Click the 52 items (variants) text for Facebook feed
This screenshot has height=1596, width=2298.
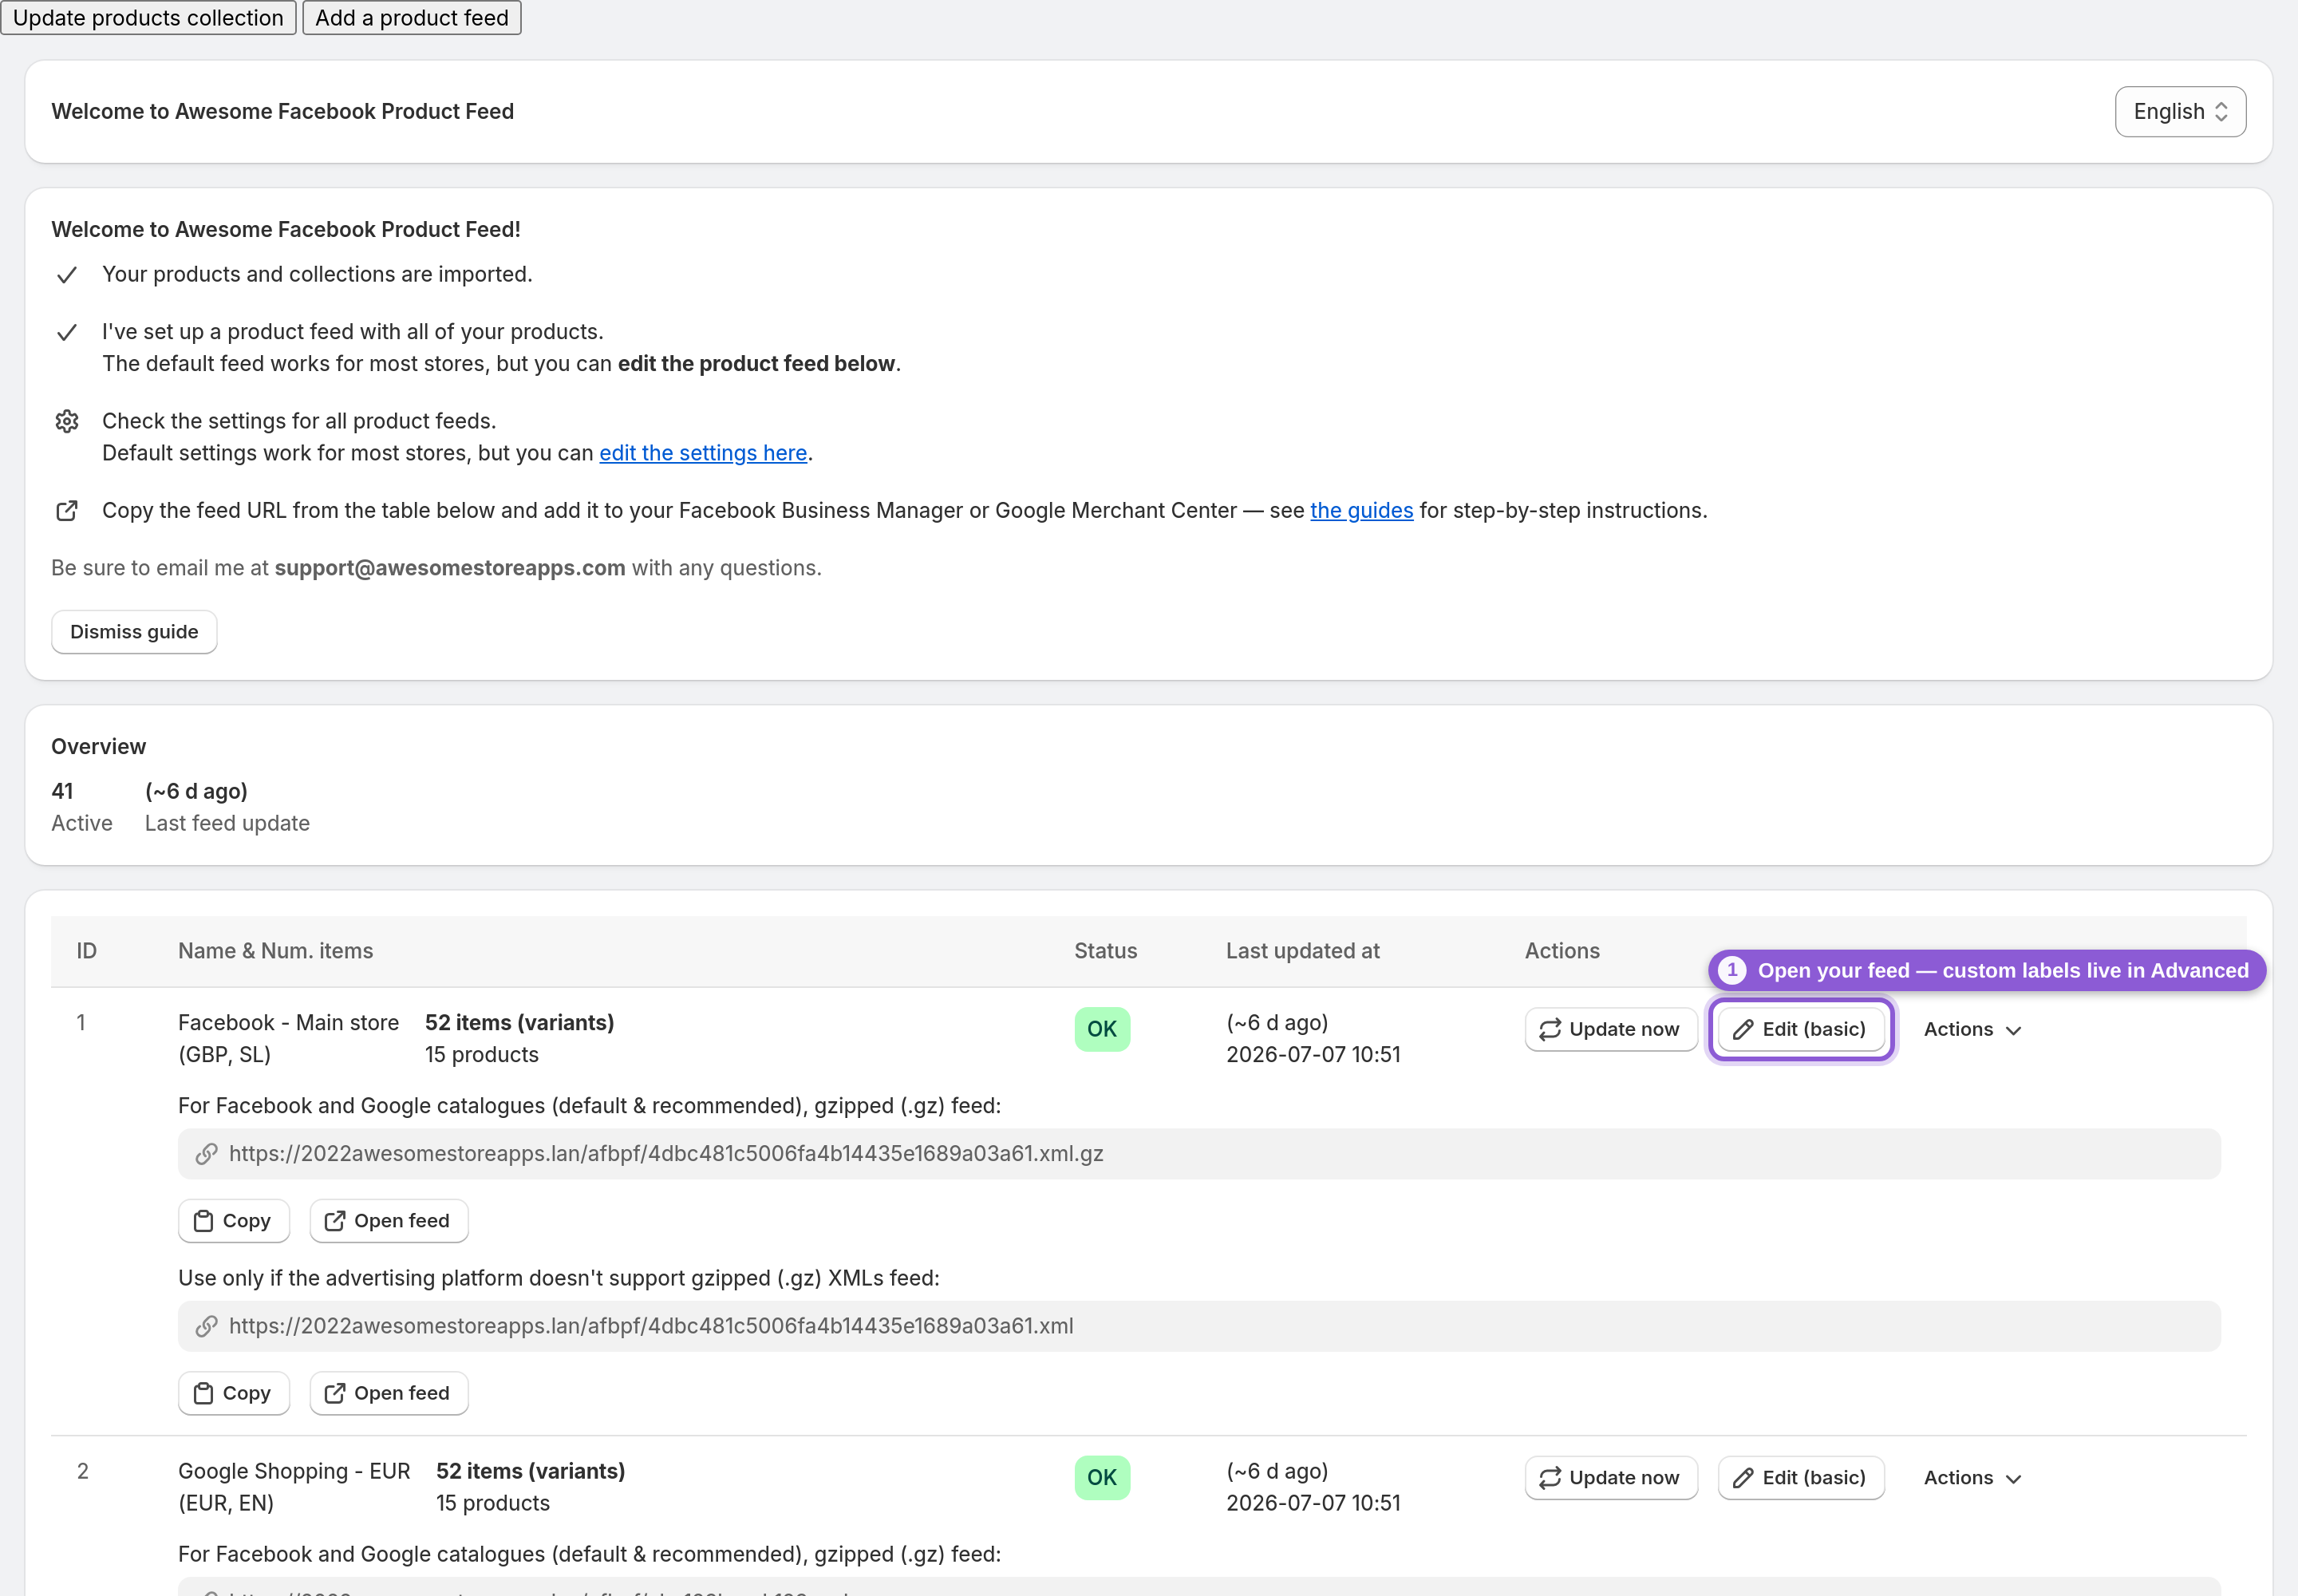(x=519, y=1023)
